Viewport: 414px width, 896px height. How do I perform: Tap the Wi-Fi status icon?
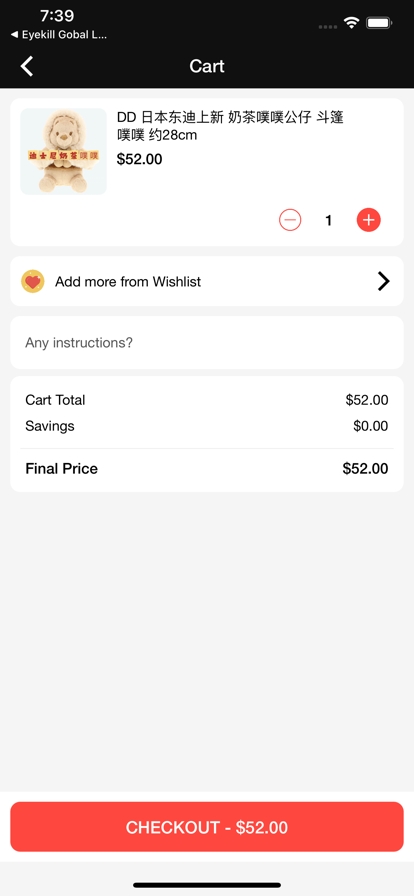(351, 23)
